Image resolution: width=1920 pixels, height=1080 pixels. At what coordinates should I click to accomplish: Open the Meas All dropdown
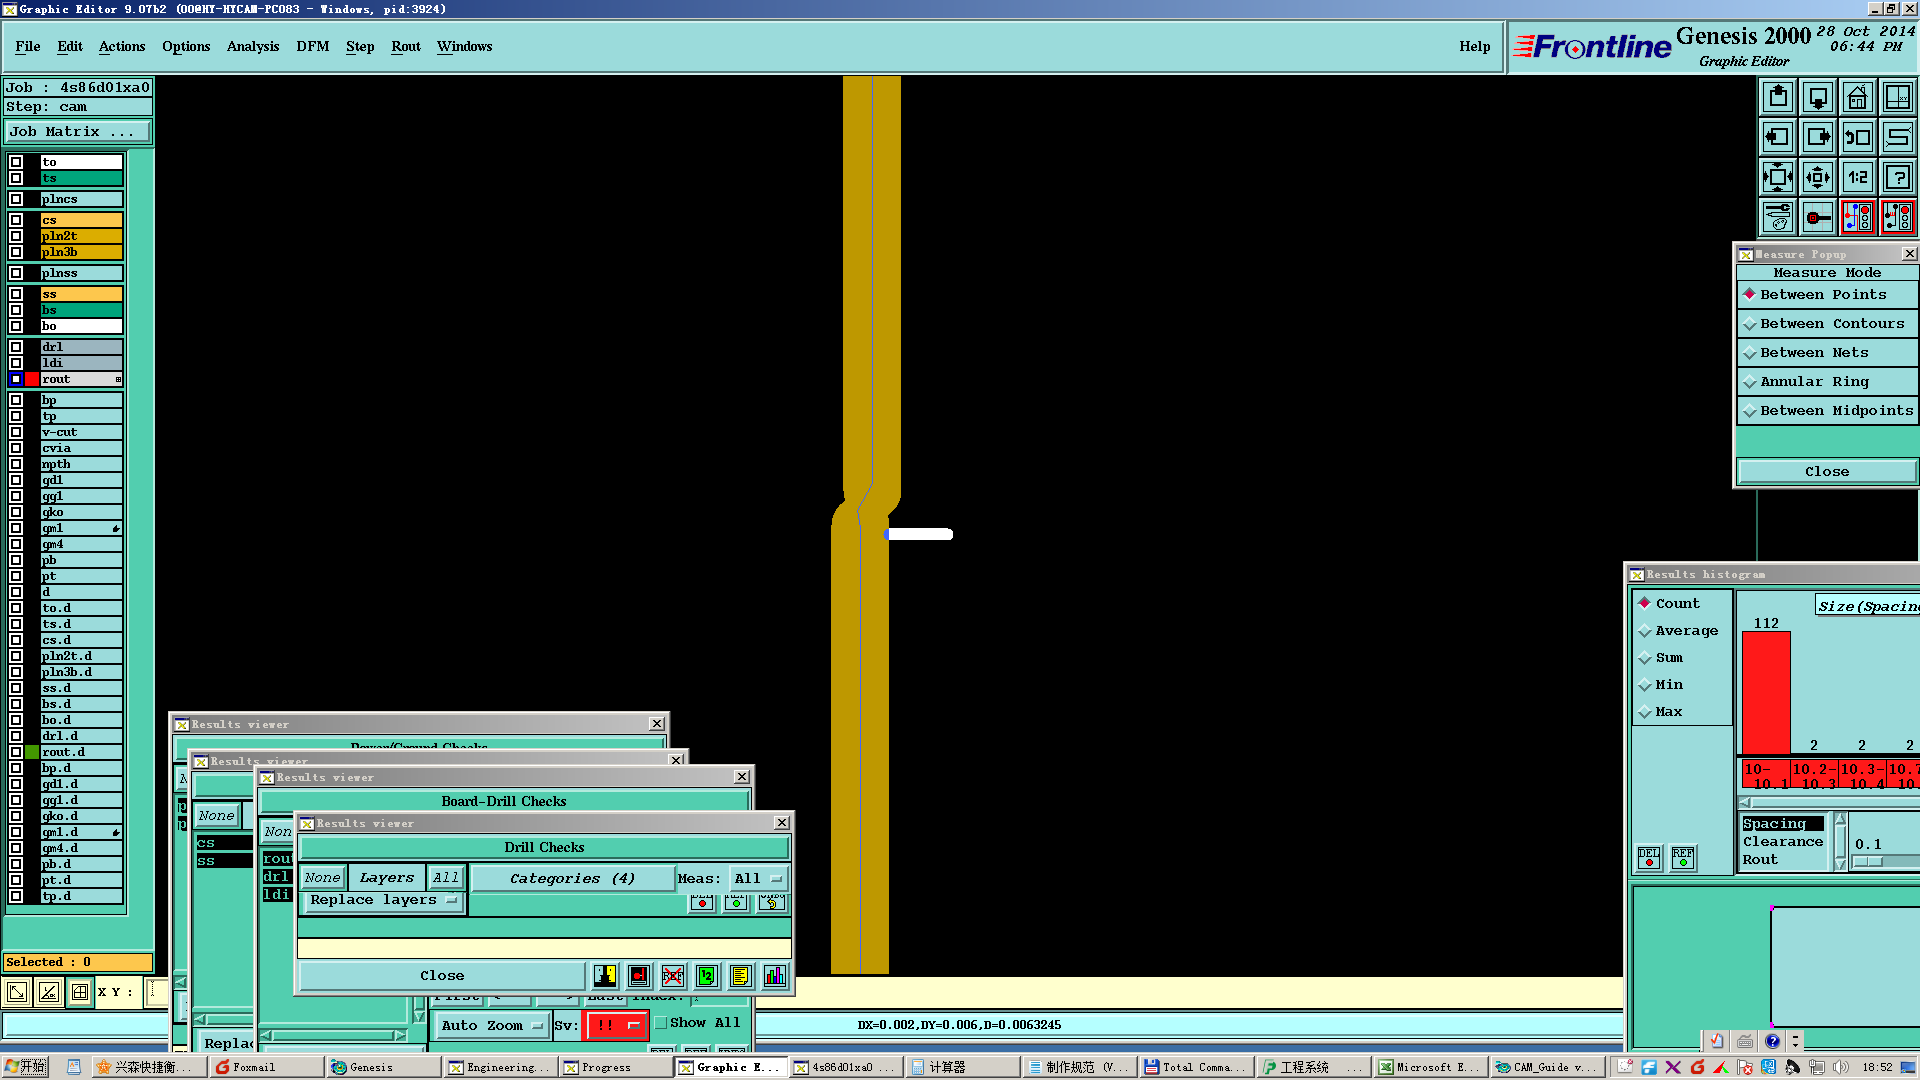coord(758,879)
